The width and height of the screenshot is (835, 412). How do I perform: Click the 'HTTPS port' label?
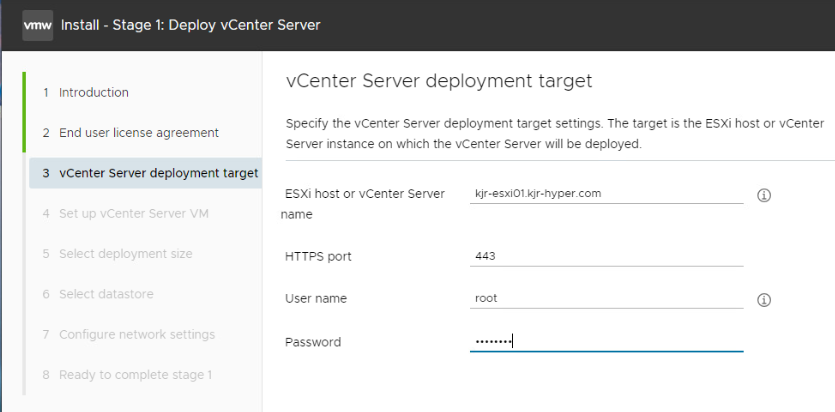(x=318, y=257)
